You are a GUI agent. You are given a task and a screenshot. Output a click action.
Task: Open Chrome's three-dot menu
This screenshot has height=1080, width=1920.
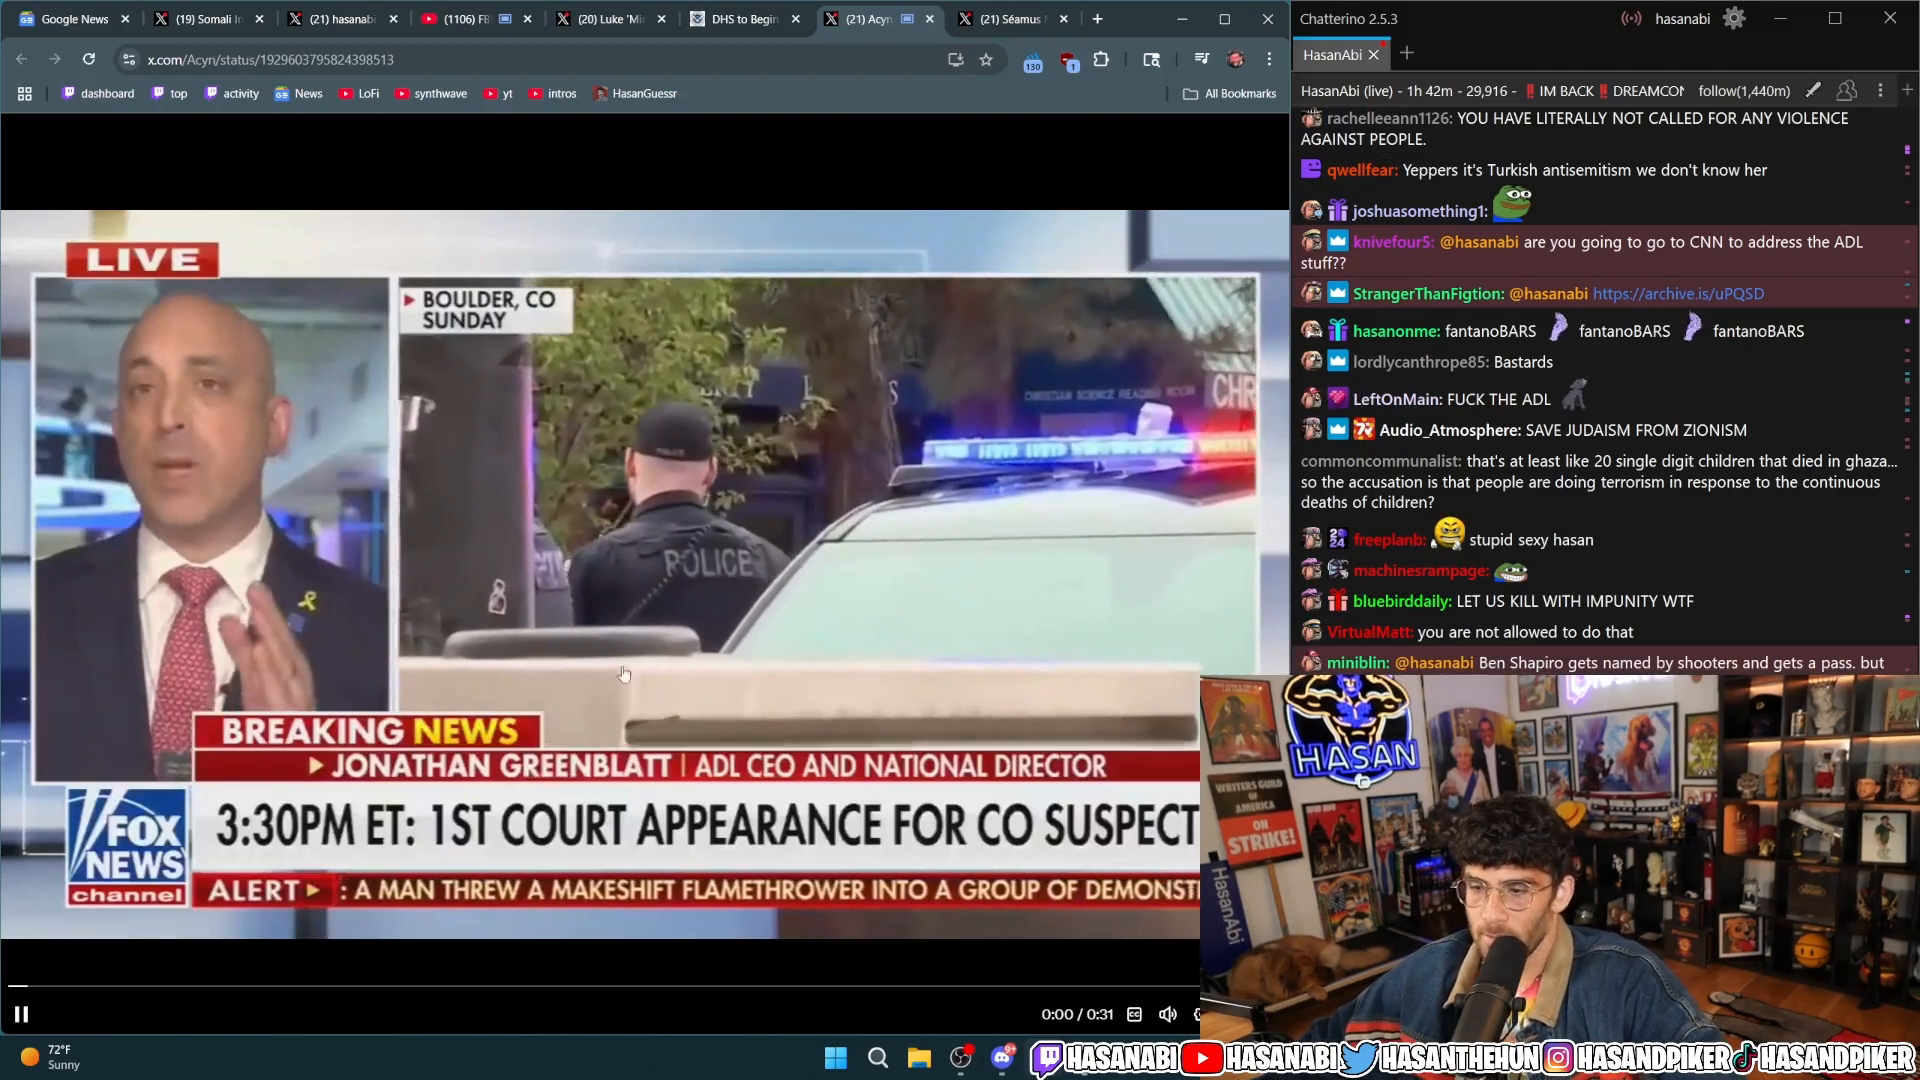(x=1269, y=60)
